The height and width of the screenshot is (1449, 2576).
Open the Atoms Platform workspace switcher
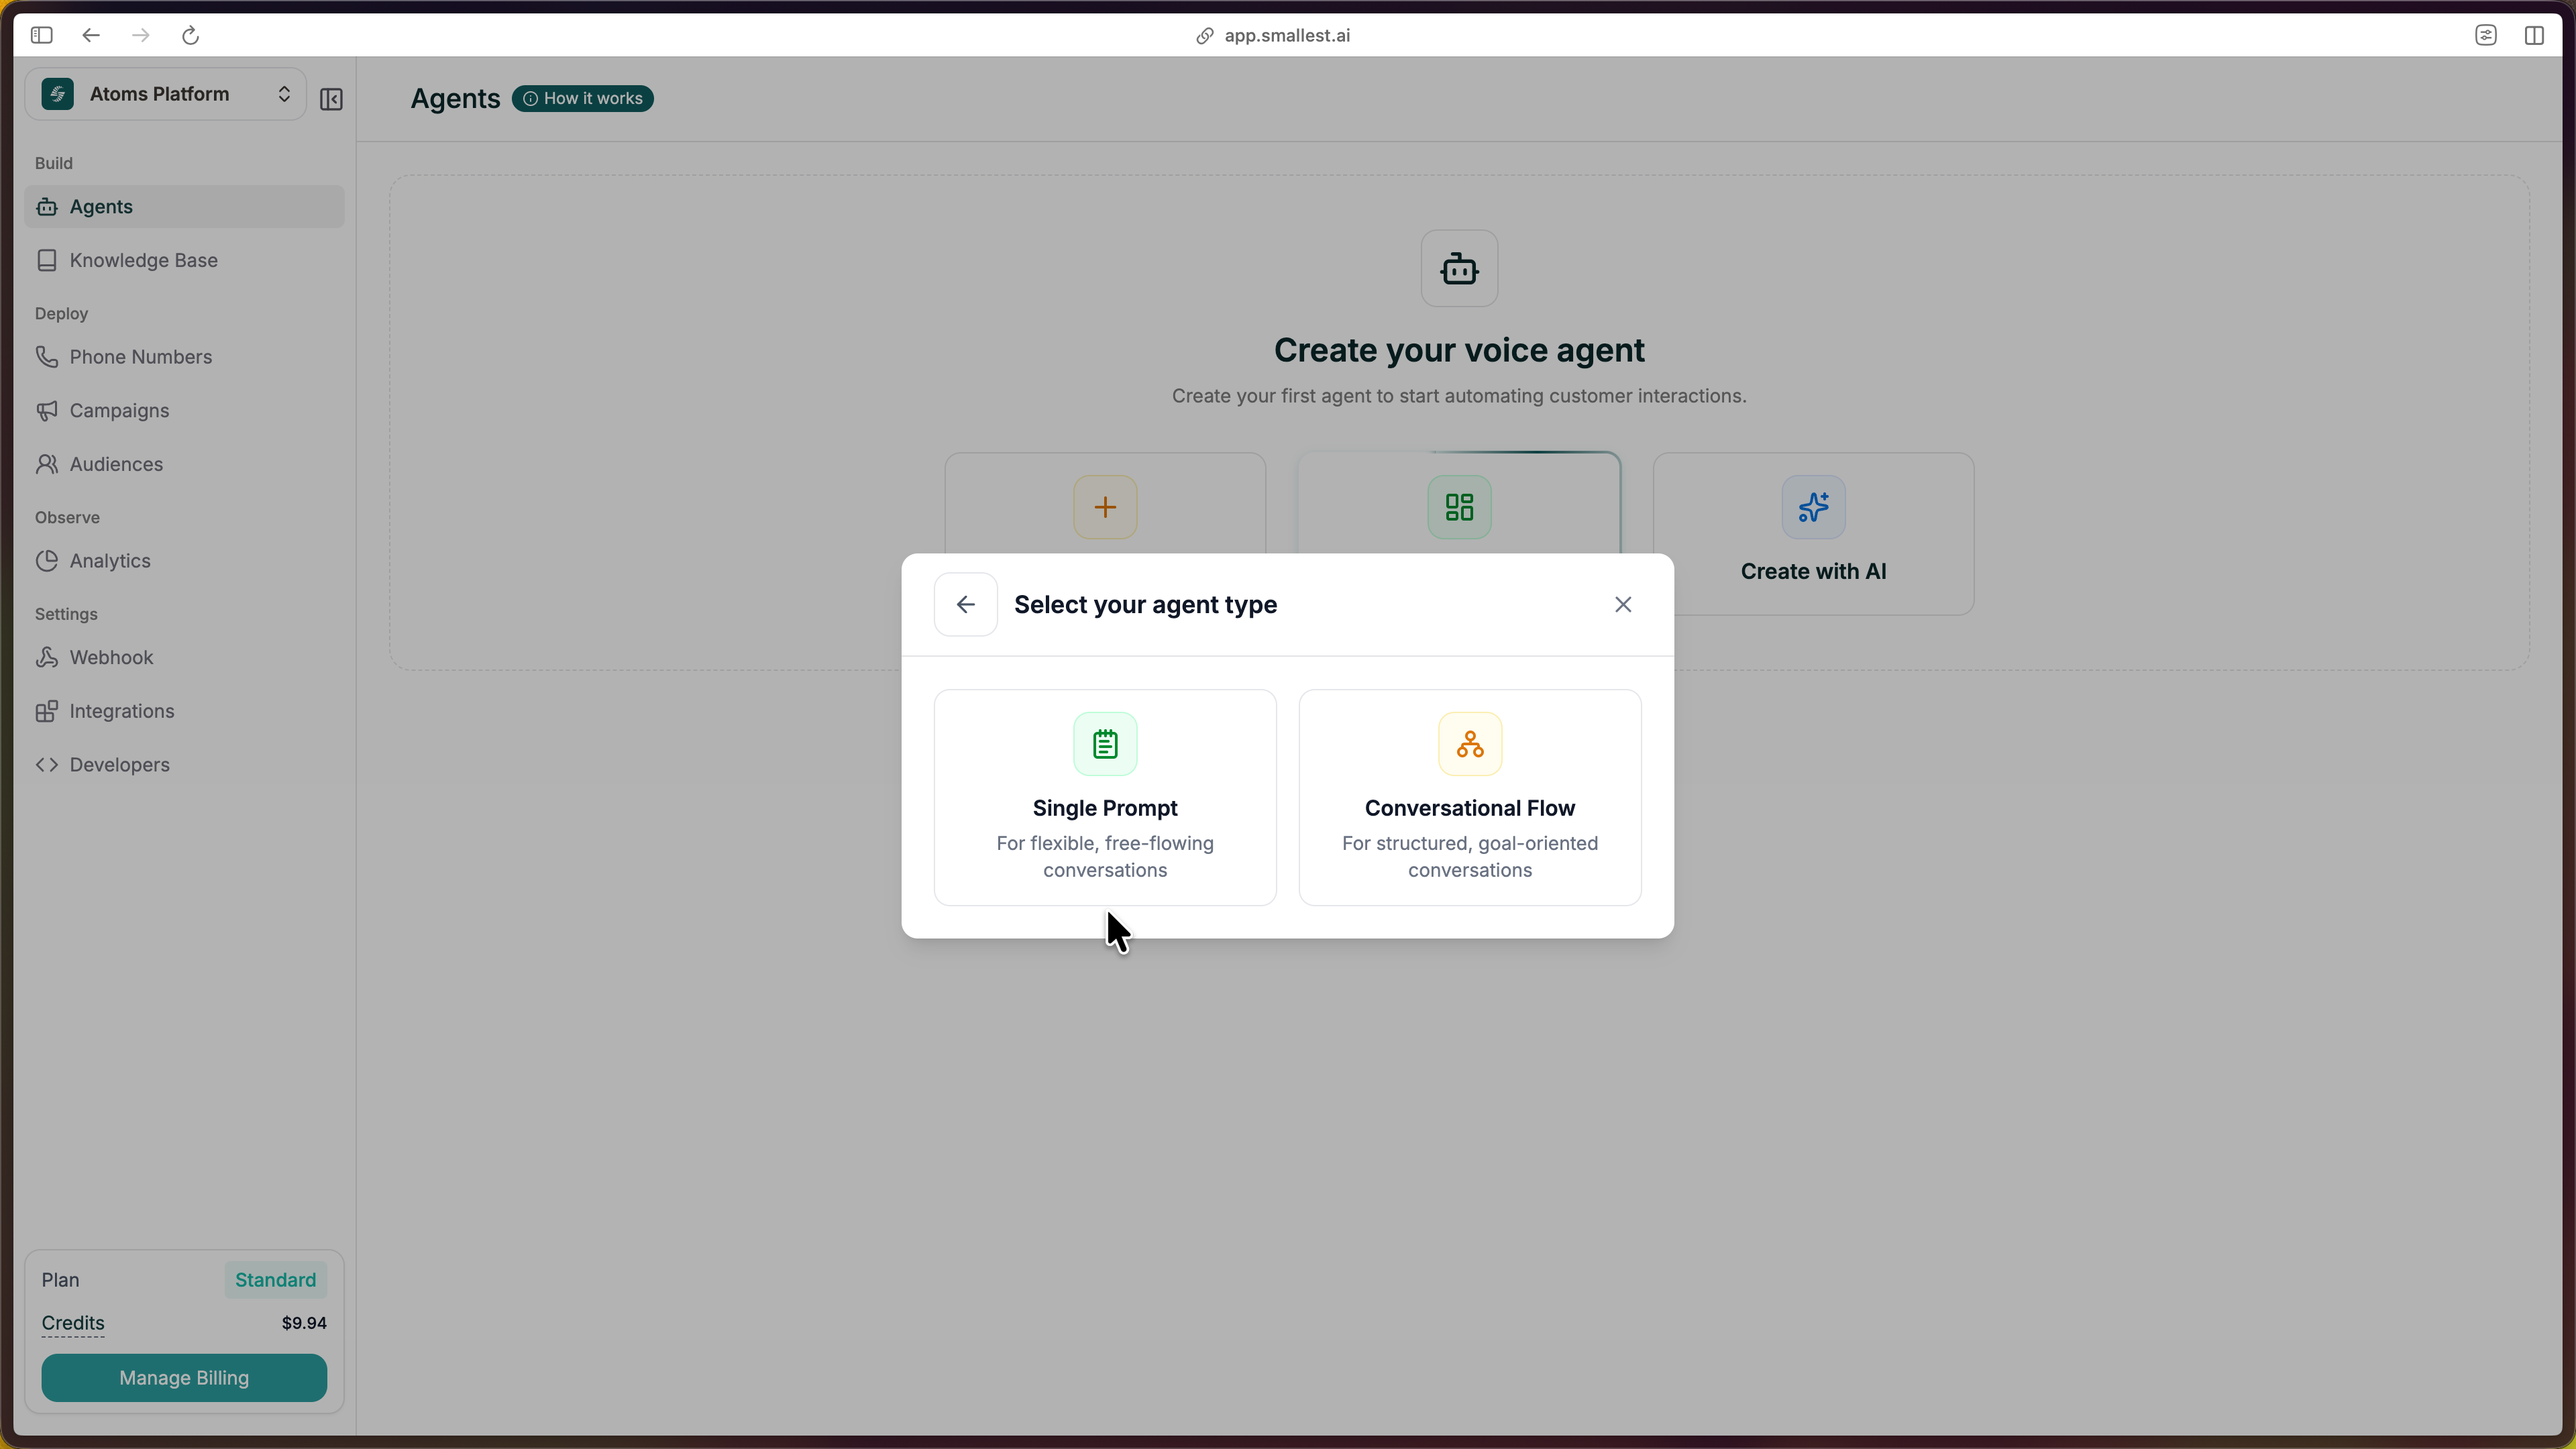tap(165, 93)
